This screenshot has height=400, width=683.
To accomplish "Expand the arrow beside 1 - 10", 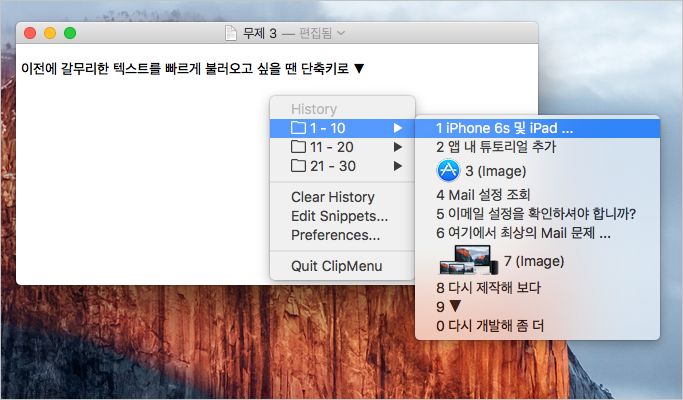I will tap(398, 128).
